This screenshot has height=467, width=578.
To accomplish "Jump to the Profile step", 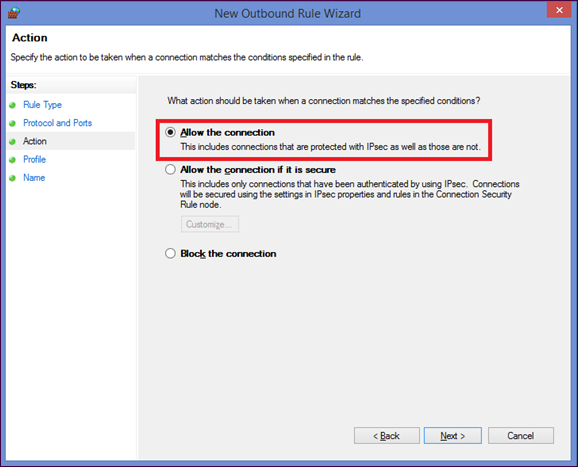I will (35, 160).
